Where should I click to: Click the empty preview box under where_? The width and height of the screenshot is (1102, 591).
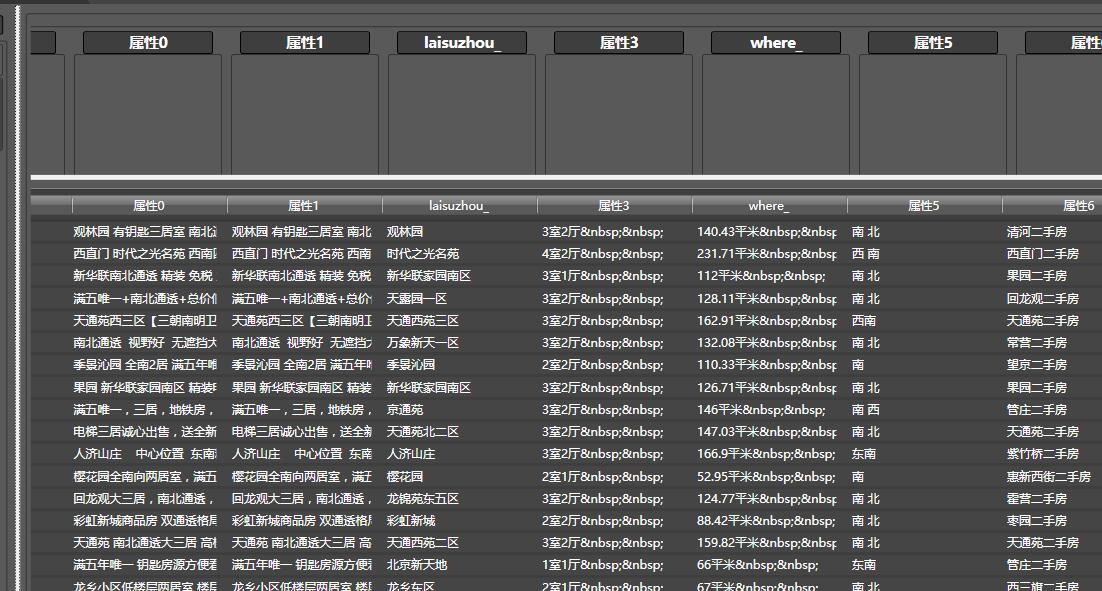pos(775,112)
